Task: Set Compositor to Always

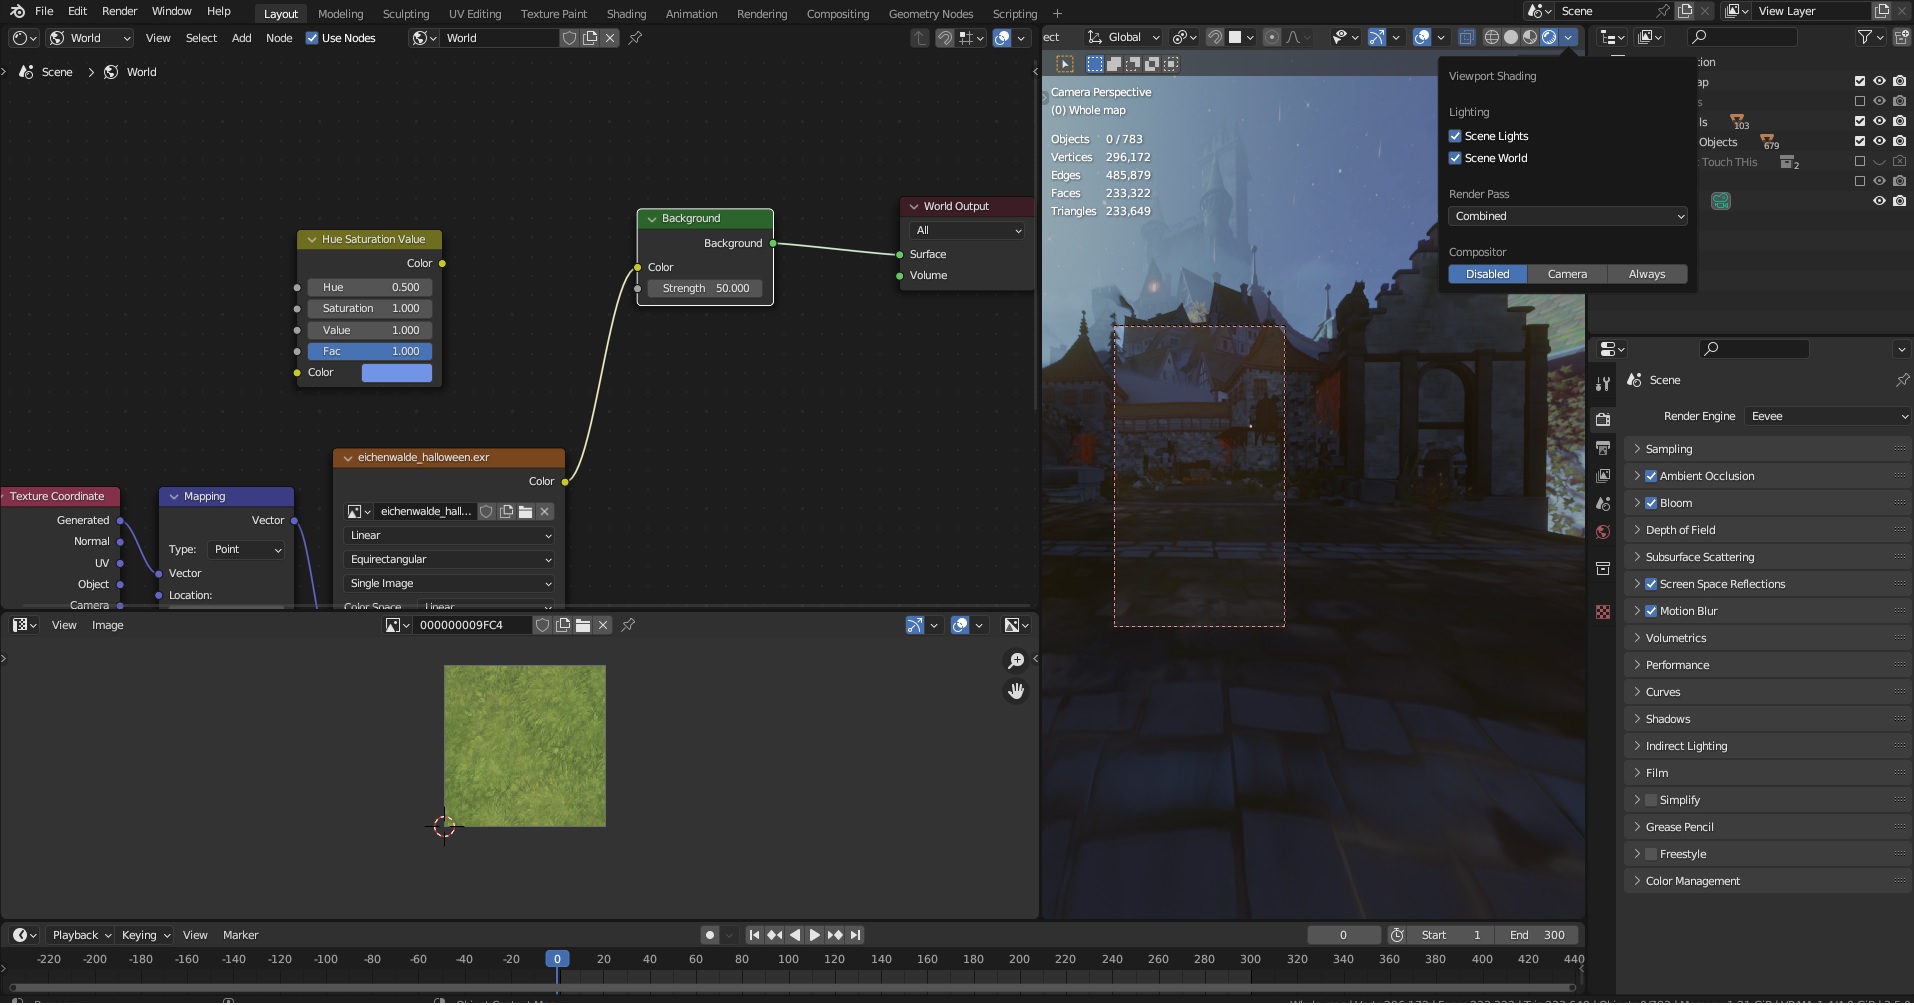Action: click(1646, 274)
